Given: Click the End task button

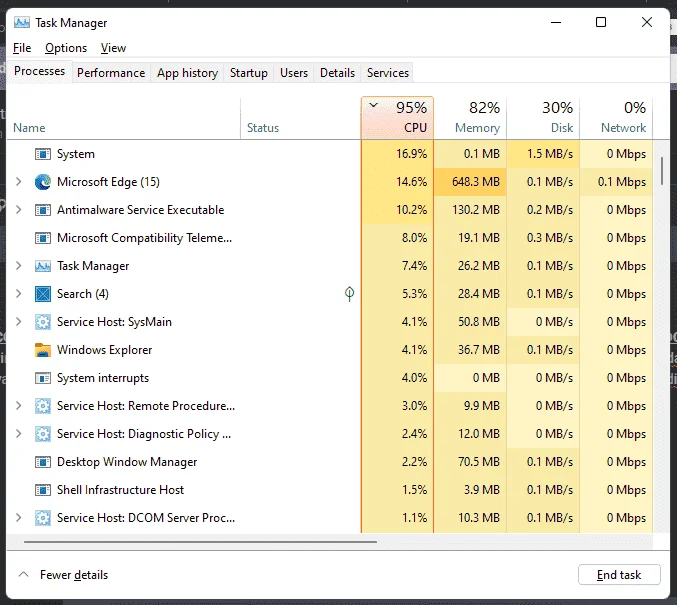Looking at the screenshot, I should (x=619, y=575).
